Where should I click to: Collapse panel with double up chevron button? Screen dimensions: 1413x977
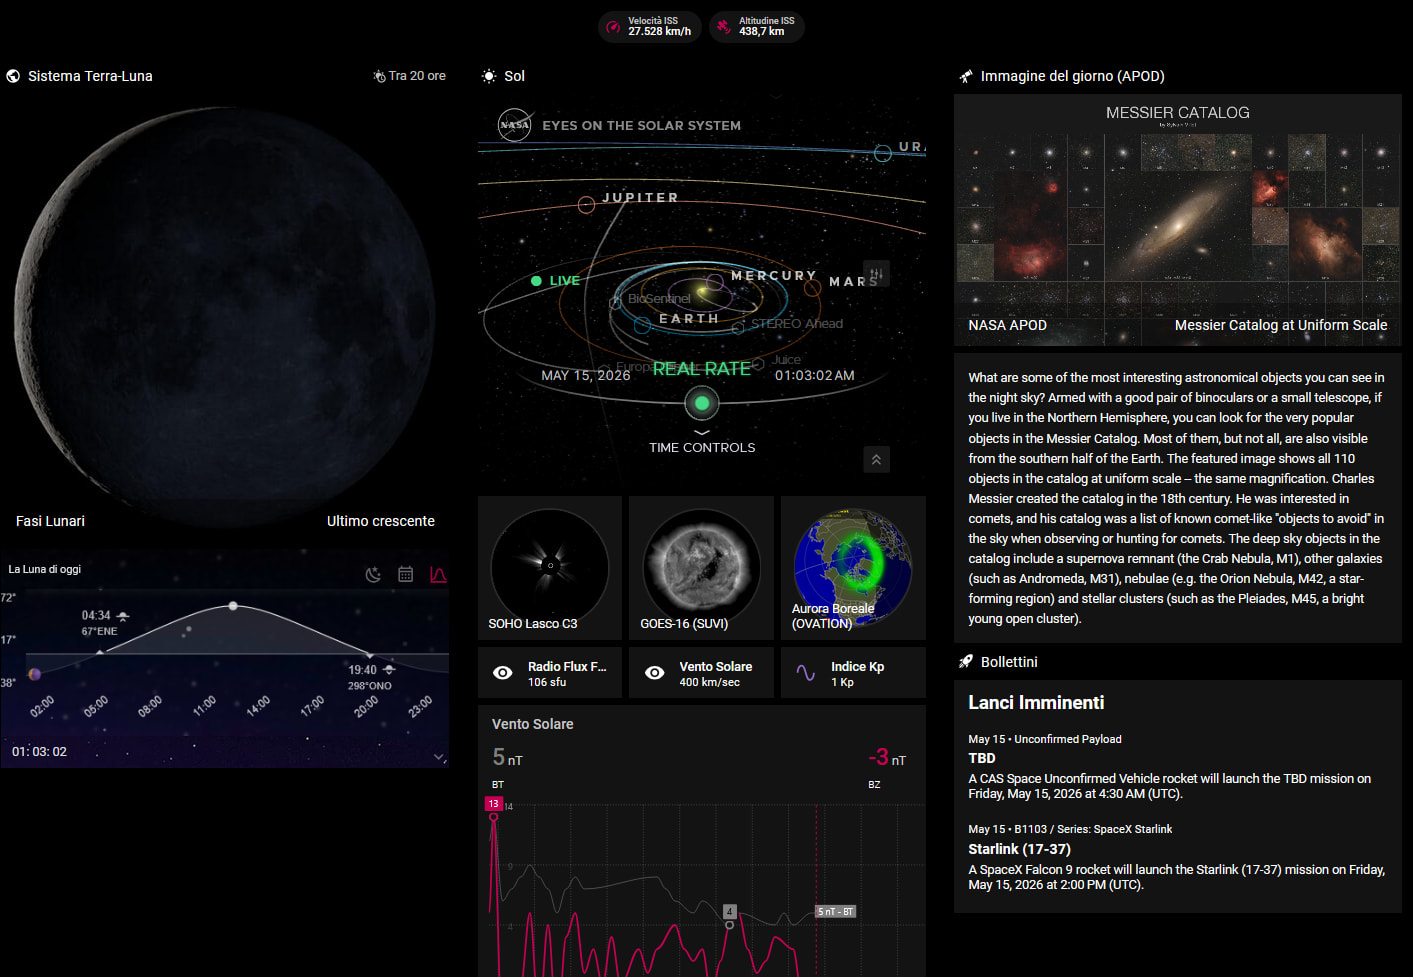click(x=876, y=459)
